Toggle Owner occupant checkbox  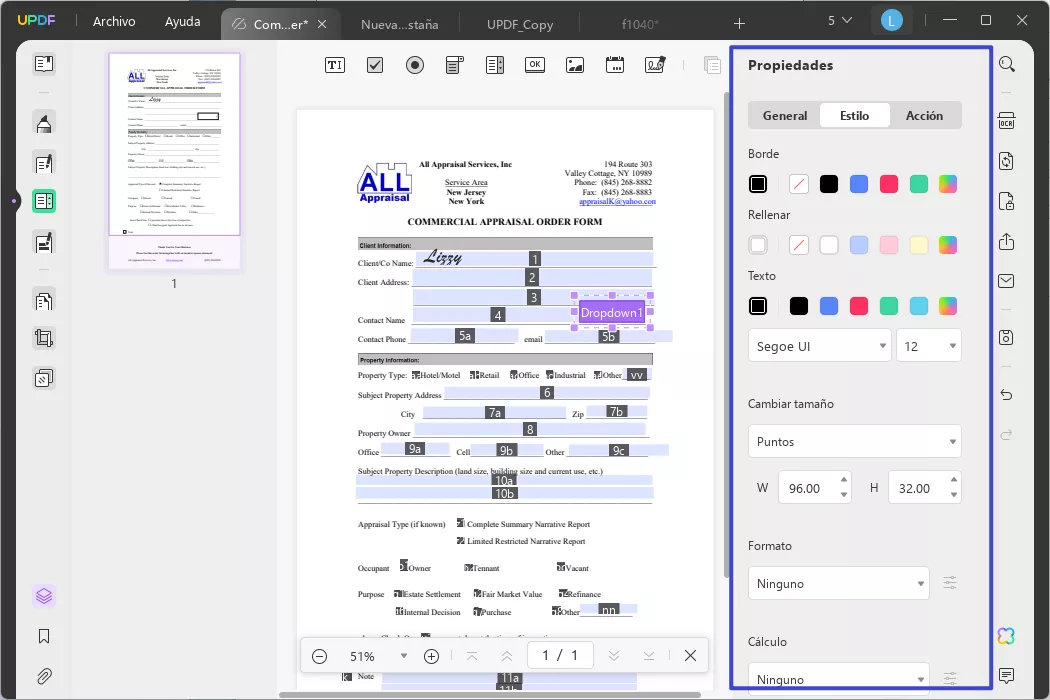[x=404, y=566]
